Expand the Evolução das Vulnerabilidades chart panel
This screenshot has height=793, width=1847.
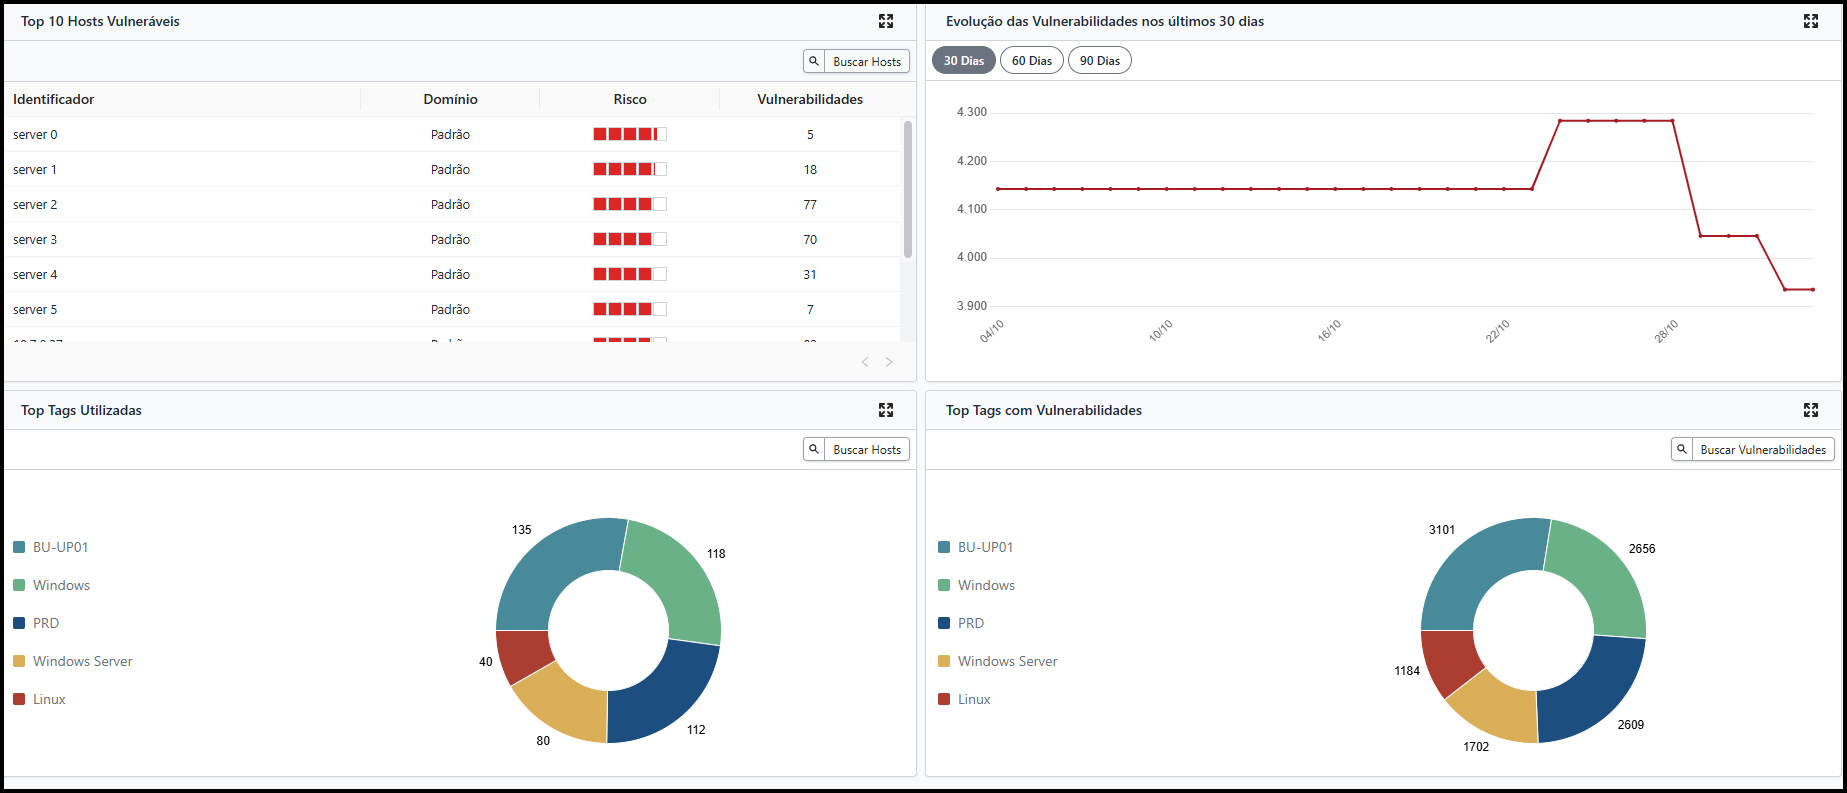[x=1810, y=21]
